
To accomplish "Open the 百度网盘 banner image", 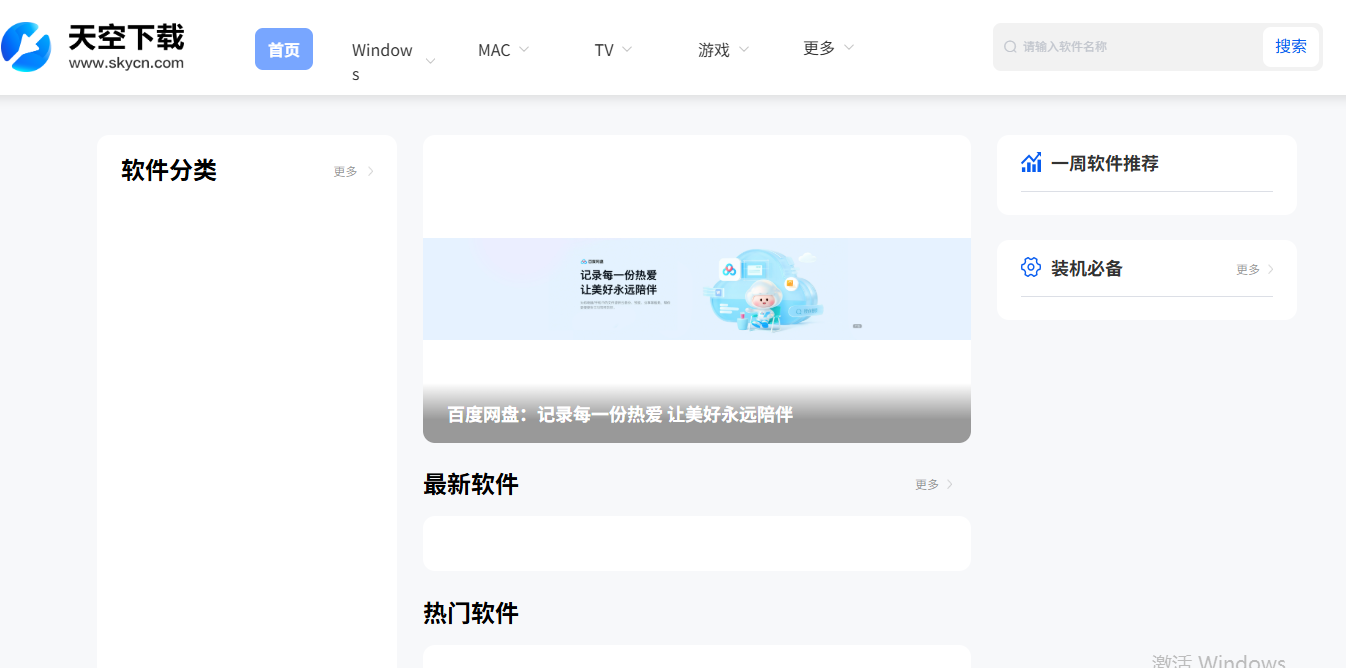I will [x=697, y=289].
